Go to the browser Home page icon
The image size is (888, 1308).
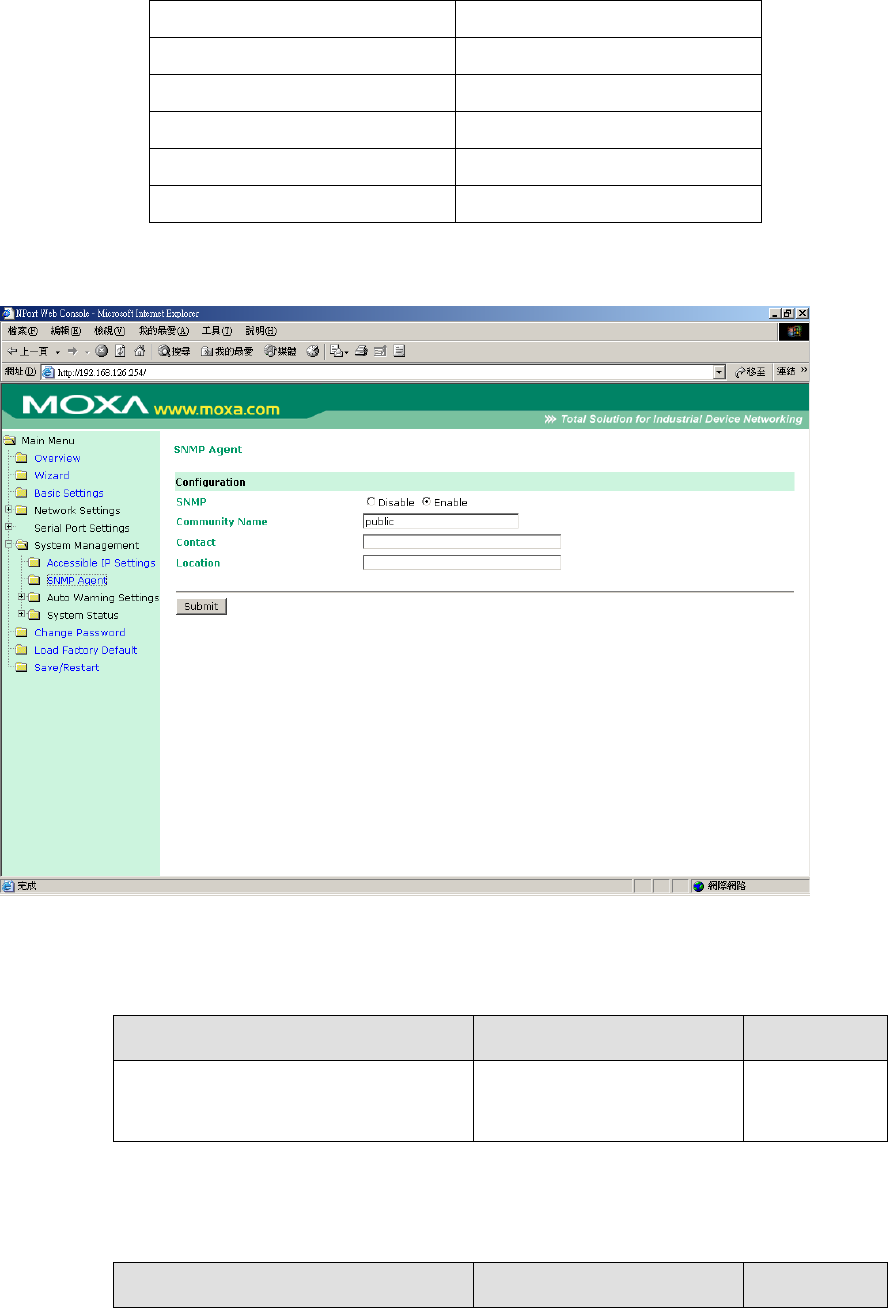(x=139, y=351)
